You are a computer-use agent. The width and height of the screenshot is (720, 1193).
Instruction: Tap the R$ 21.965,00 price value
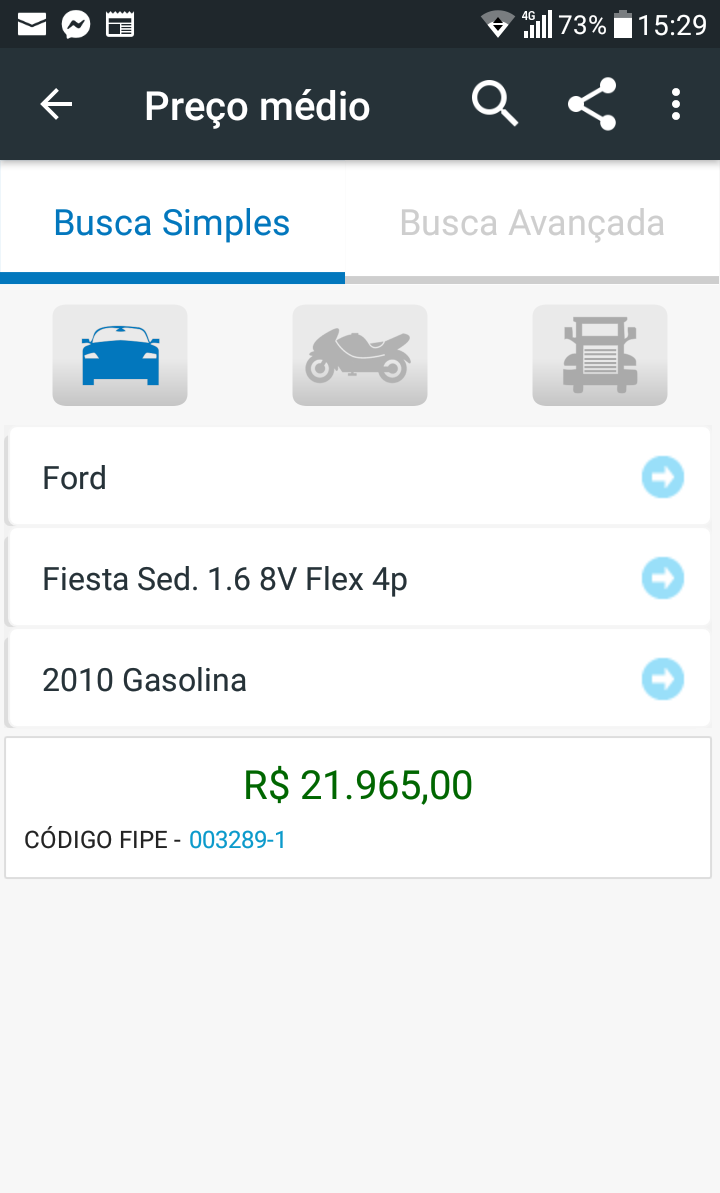(x=358, y=785)
